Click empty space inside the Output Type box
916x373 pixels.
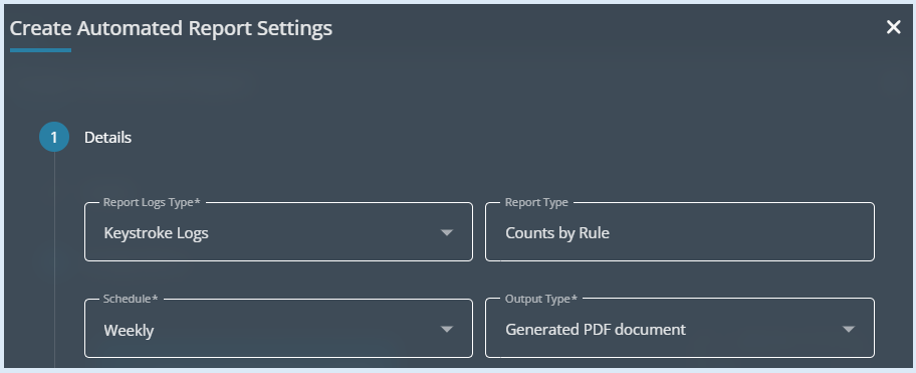click(x=759, y=329)
